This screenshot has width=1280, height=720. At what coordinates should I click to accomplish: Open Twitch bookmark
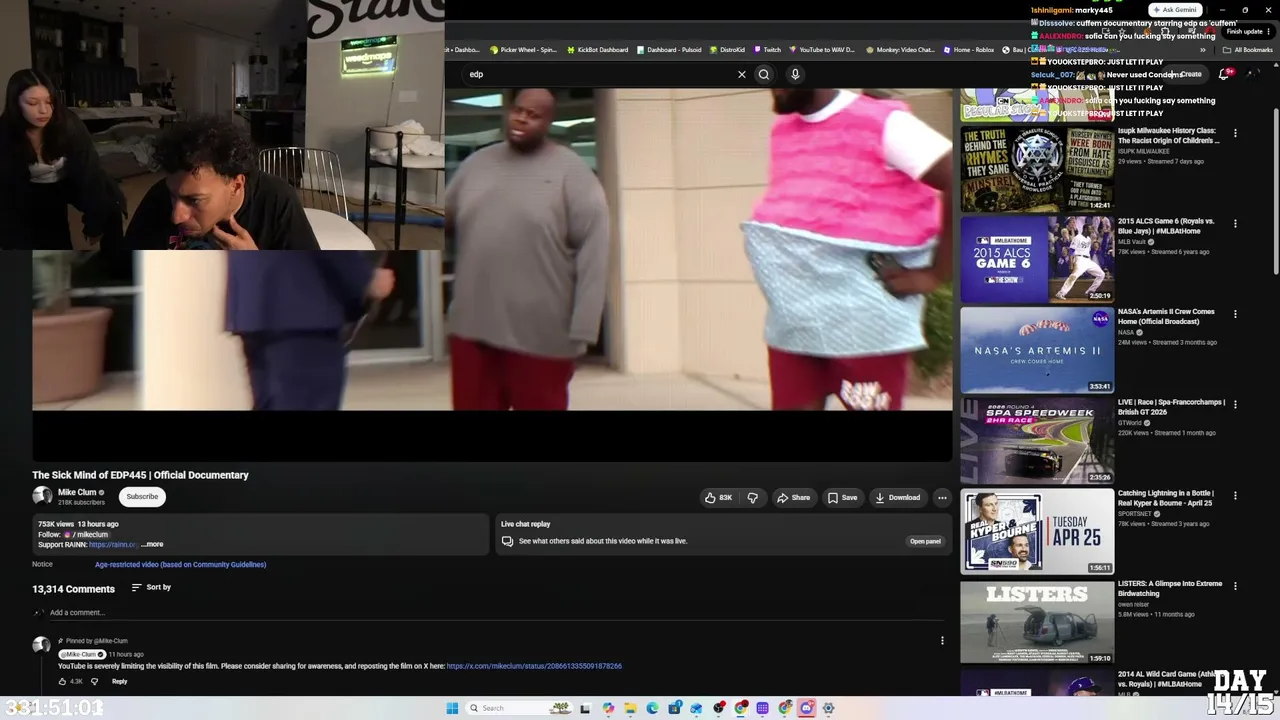point(767,49)
